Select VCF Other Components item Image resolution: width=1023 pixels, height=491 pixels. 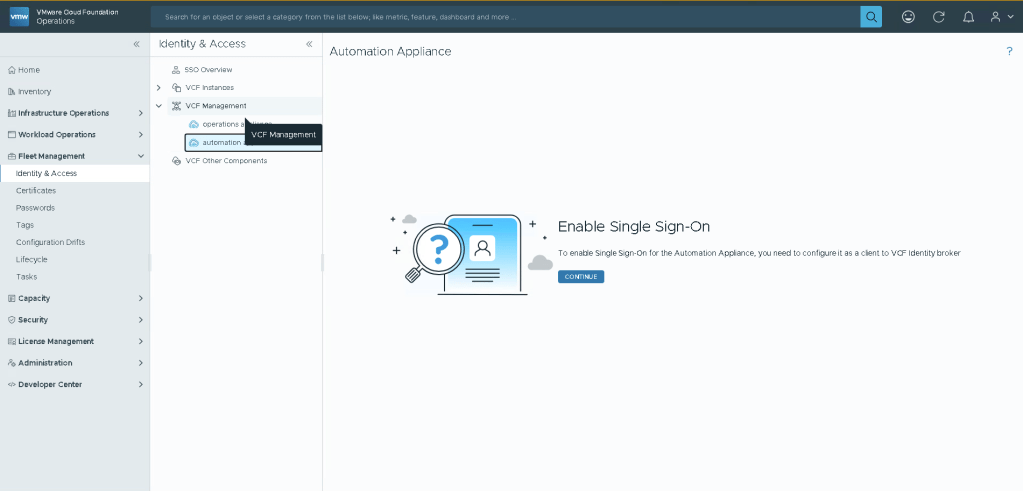226,161
